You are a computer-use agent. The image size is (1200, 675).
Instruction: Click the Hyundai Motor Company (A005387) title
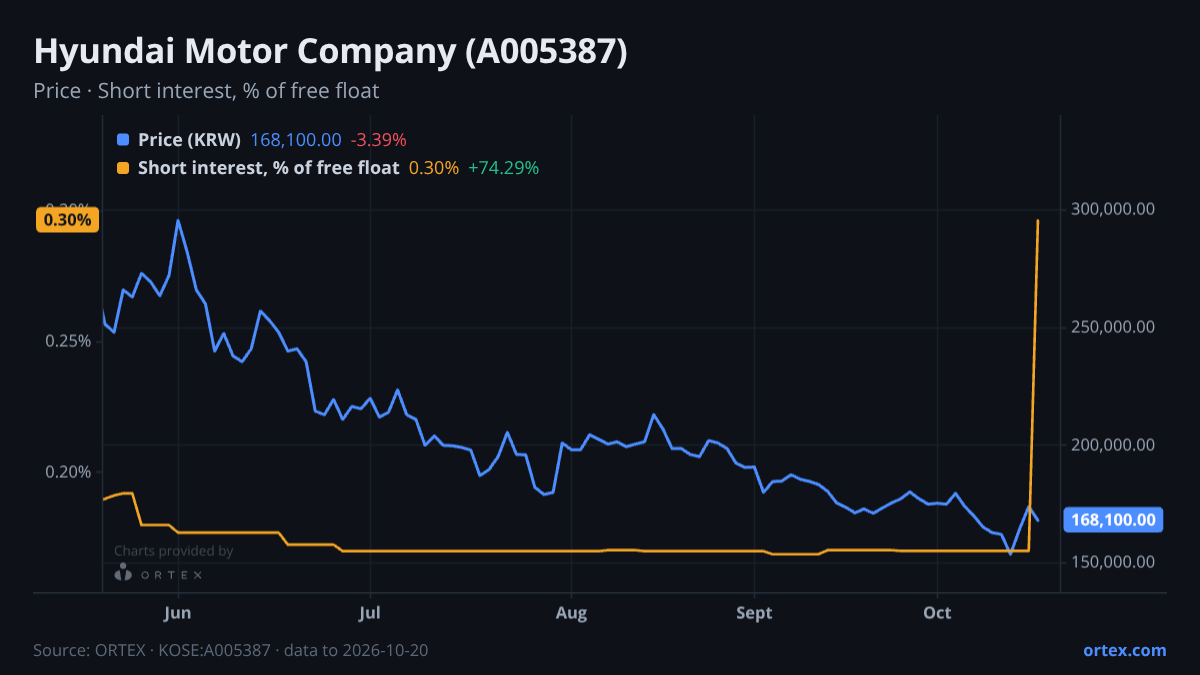(x=330, y=52)
